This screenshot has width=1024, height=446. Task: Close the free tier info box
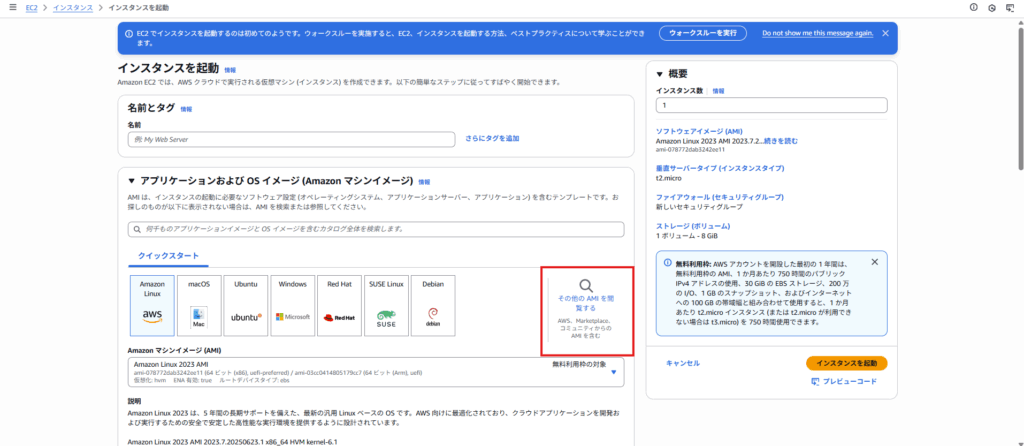point(874,262)
